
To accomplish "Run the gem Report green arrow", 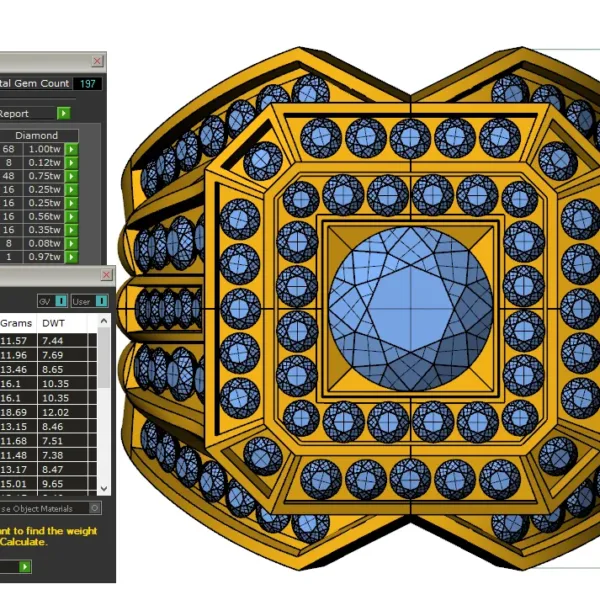I will click(64, 113).
